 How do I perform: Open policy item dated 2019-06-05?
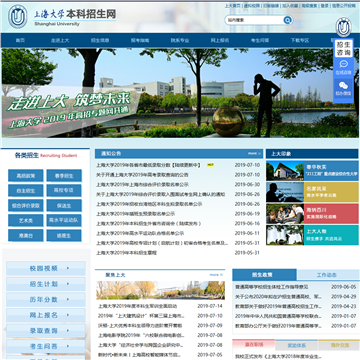tap(272, 287)
